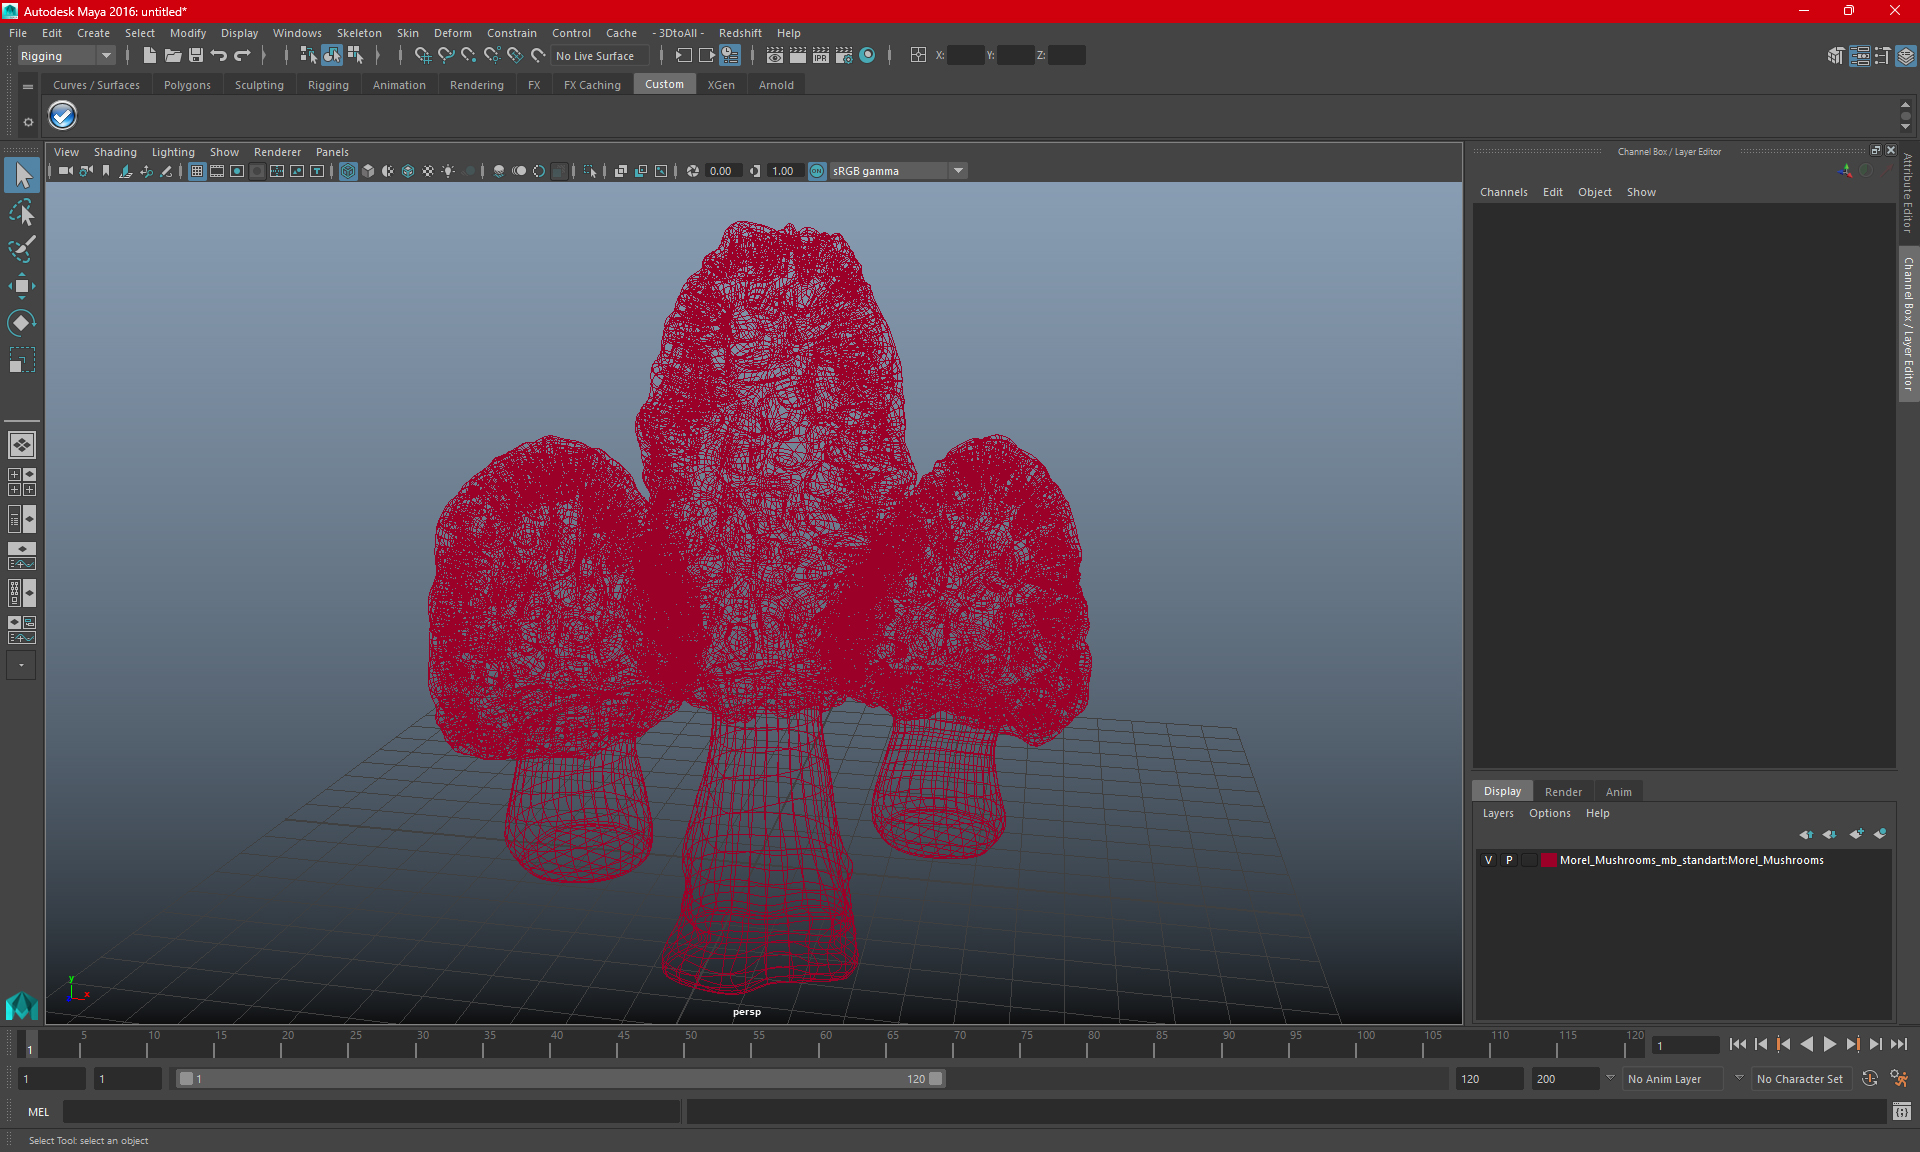Toggle snap to curves

click(x=446, y=56)
